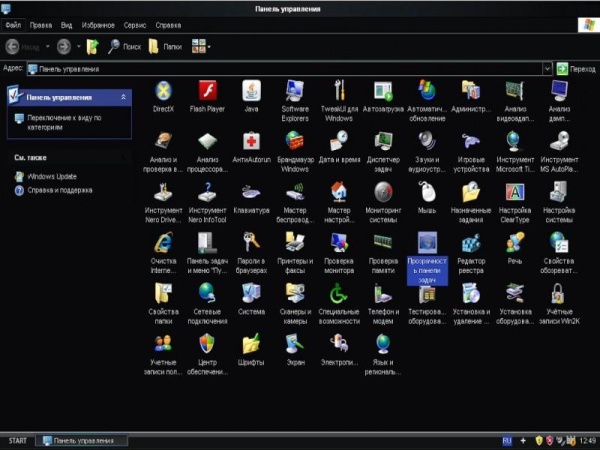Image resolution: width=600 pixels, height=450 pixels.
Task: Expand the address bar dropdown arrow
Action: (x=548, y=68)
